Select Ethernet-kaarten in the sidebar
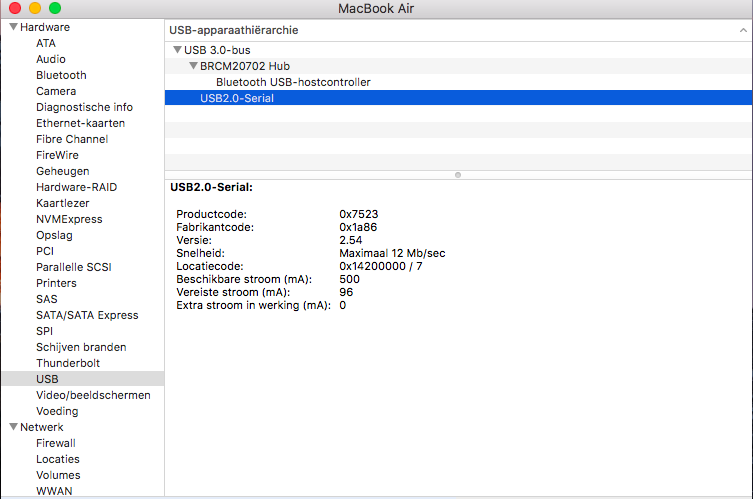This screenshot has height=499, width=753. [80, 123]
